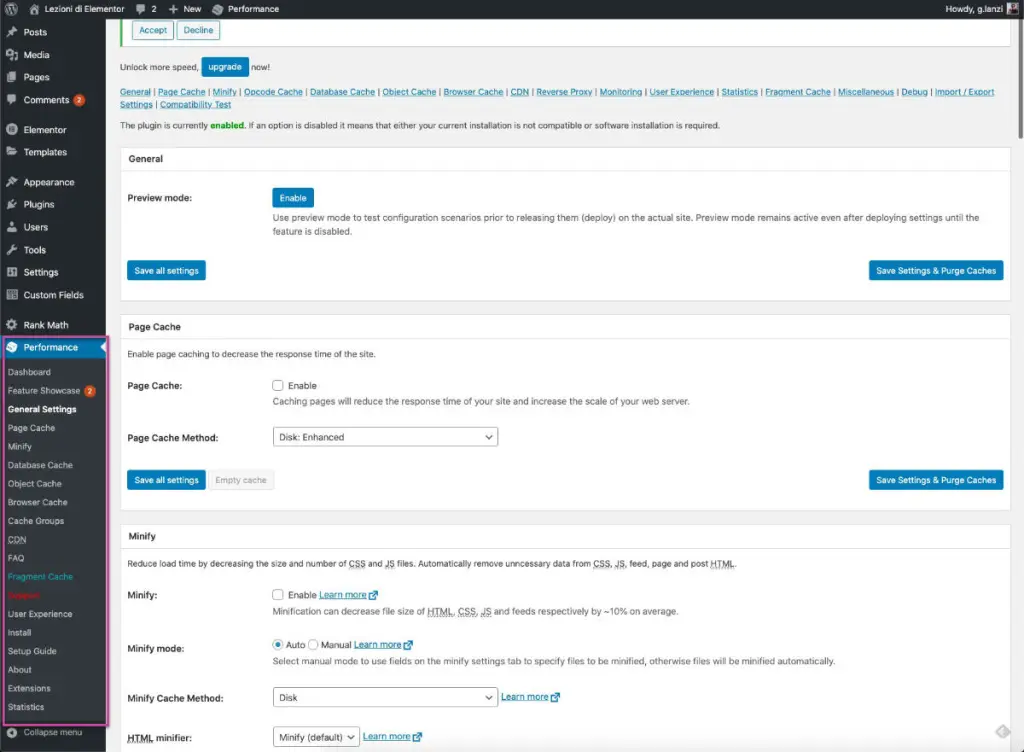This screenshot has width=1024, height=752.
Task: Open Database Cache submenu item
Action: (x=40, y=465)
